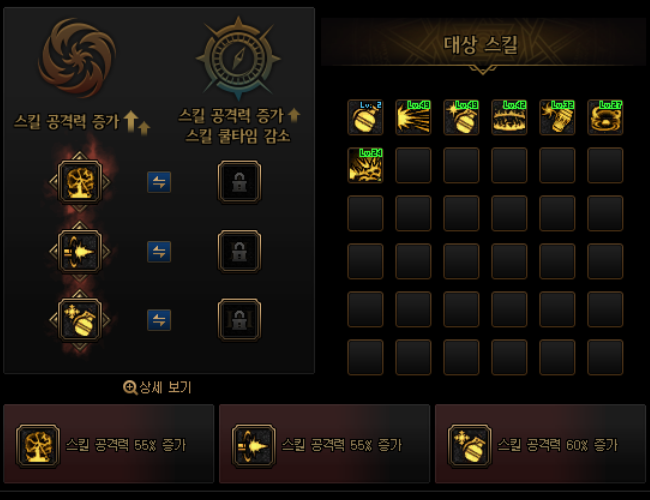The image size is (650, 500).
Task: Click the empty slot next to Lv 24 skill
Action: [x=413, y=165]
